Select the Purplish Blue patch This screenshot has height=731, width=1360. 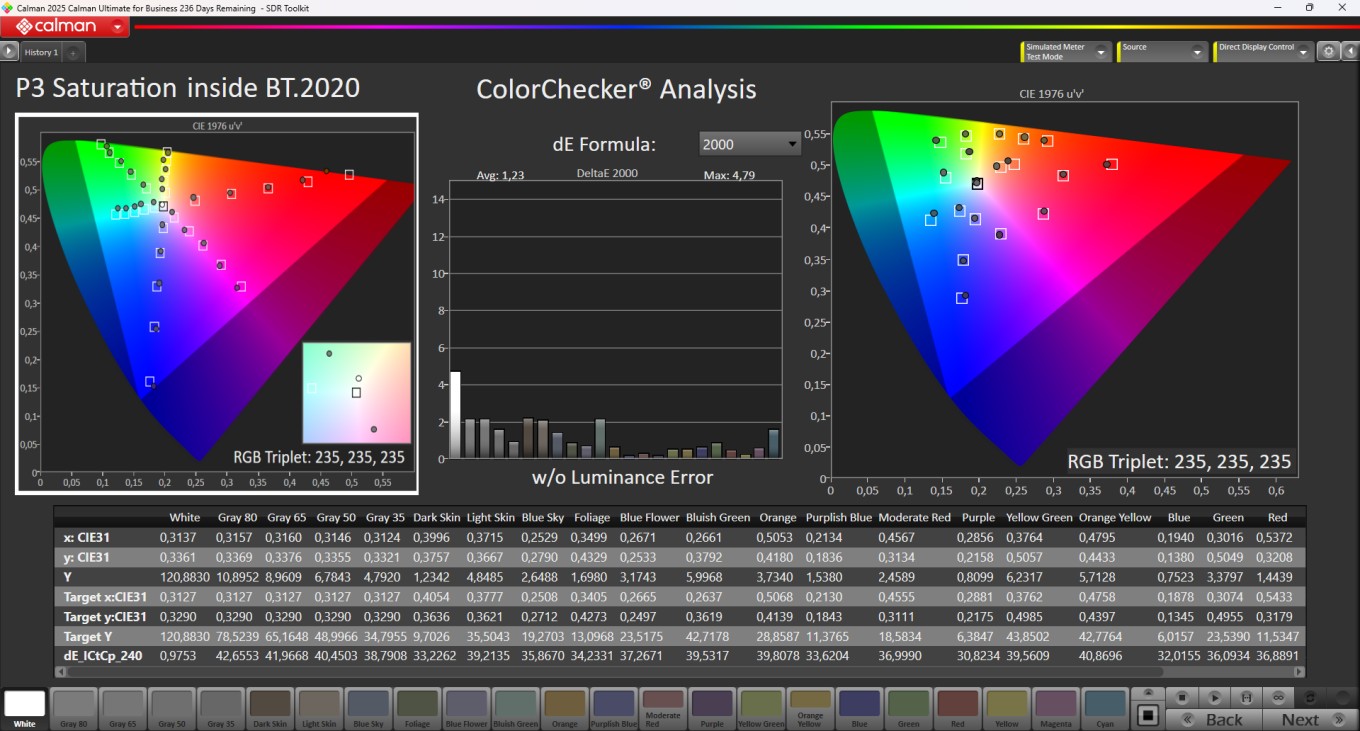[613, 708]
